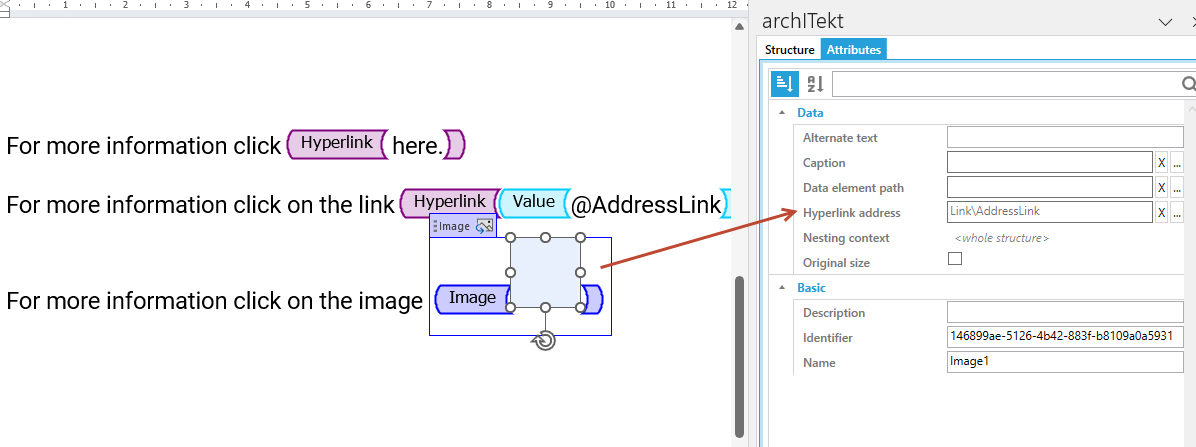Image resolution: width=1196 pixels, height=447 pixels.
Task: Click the Image closing tag bracket
Action: pos(593,300)
